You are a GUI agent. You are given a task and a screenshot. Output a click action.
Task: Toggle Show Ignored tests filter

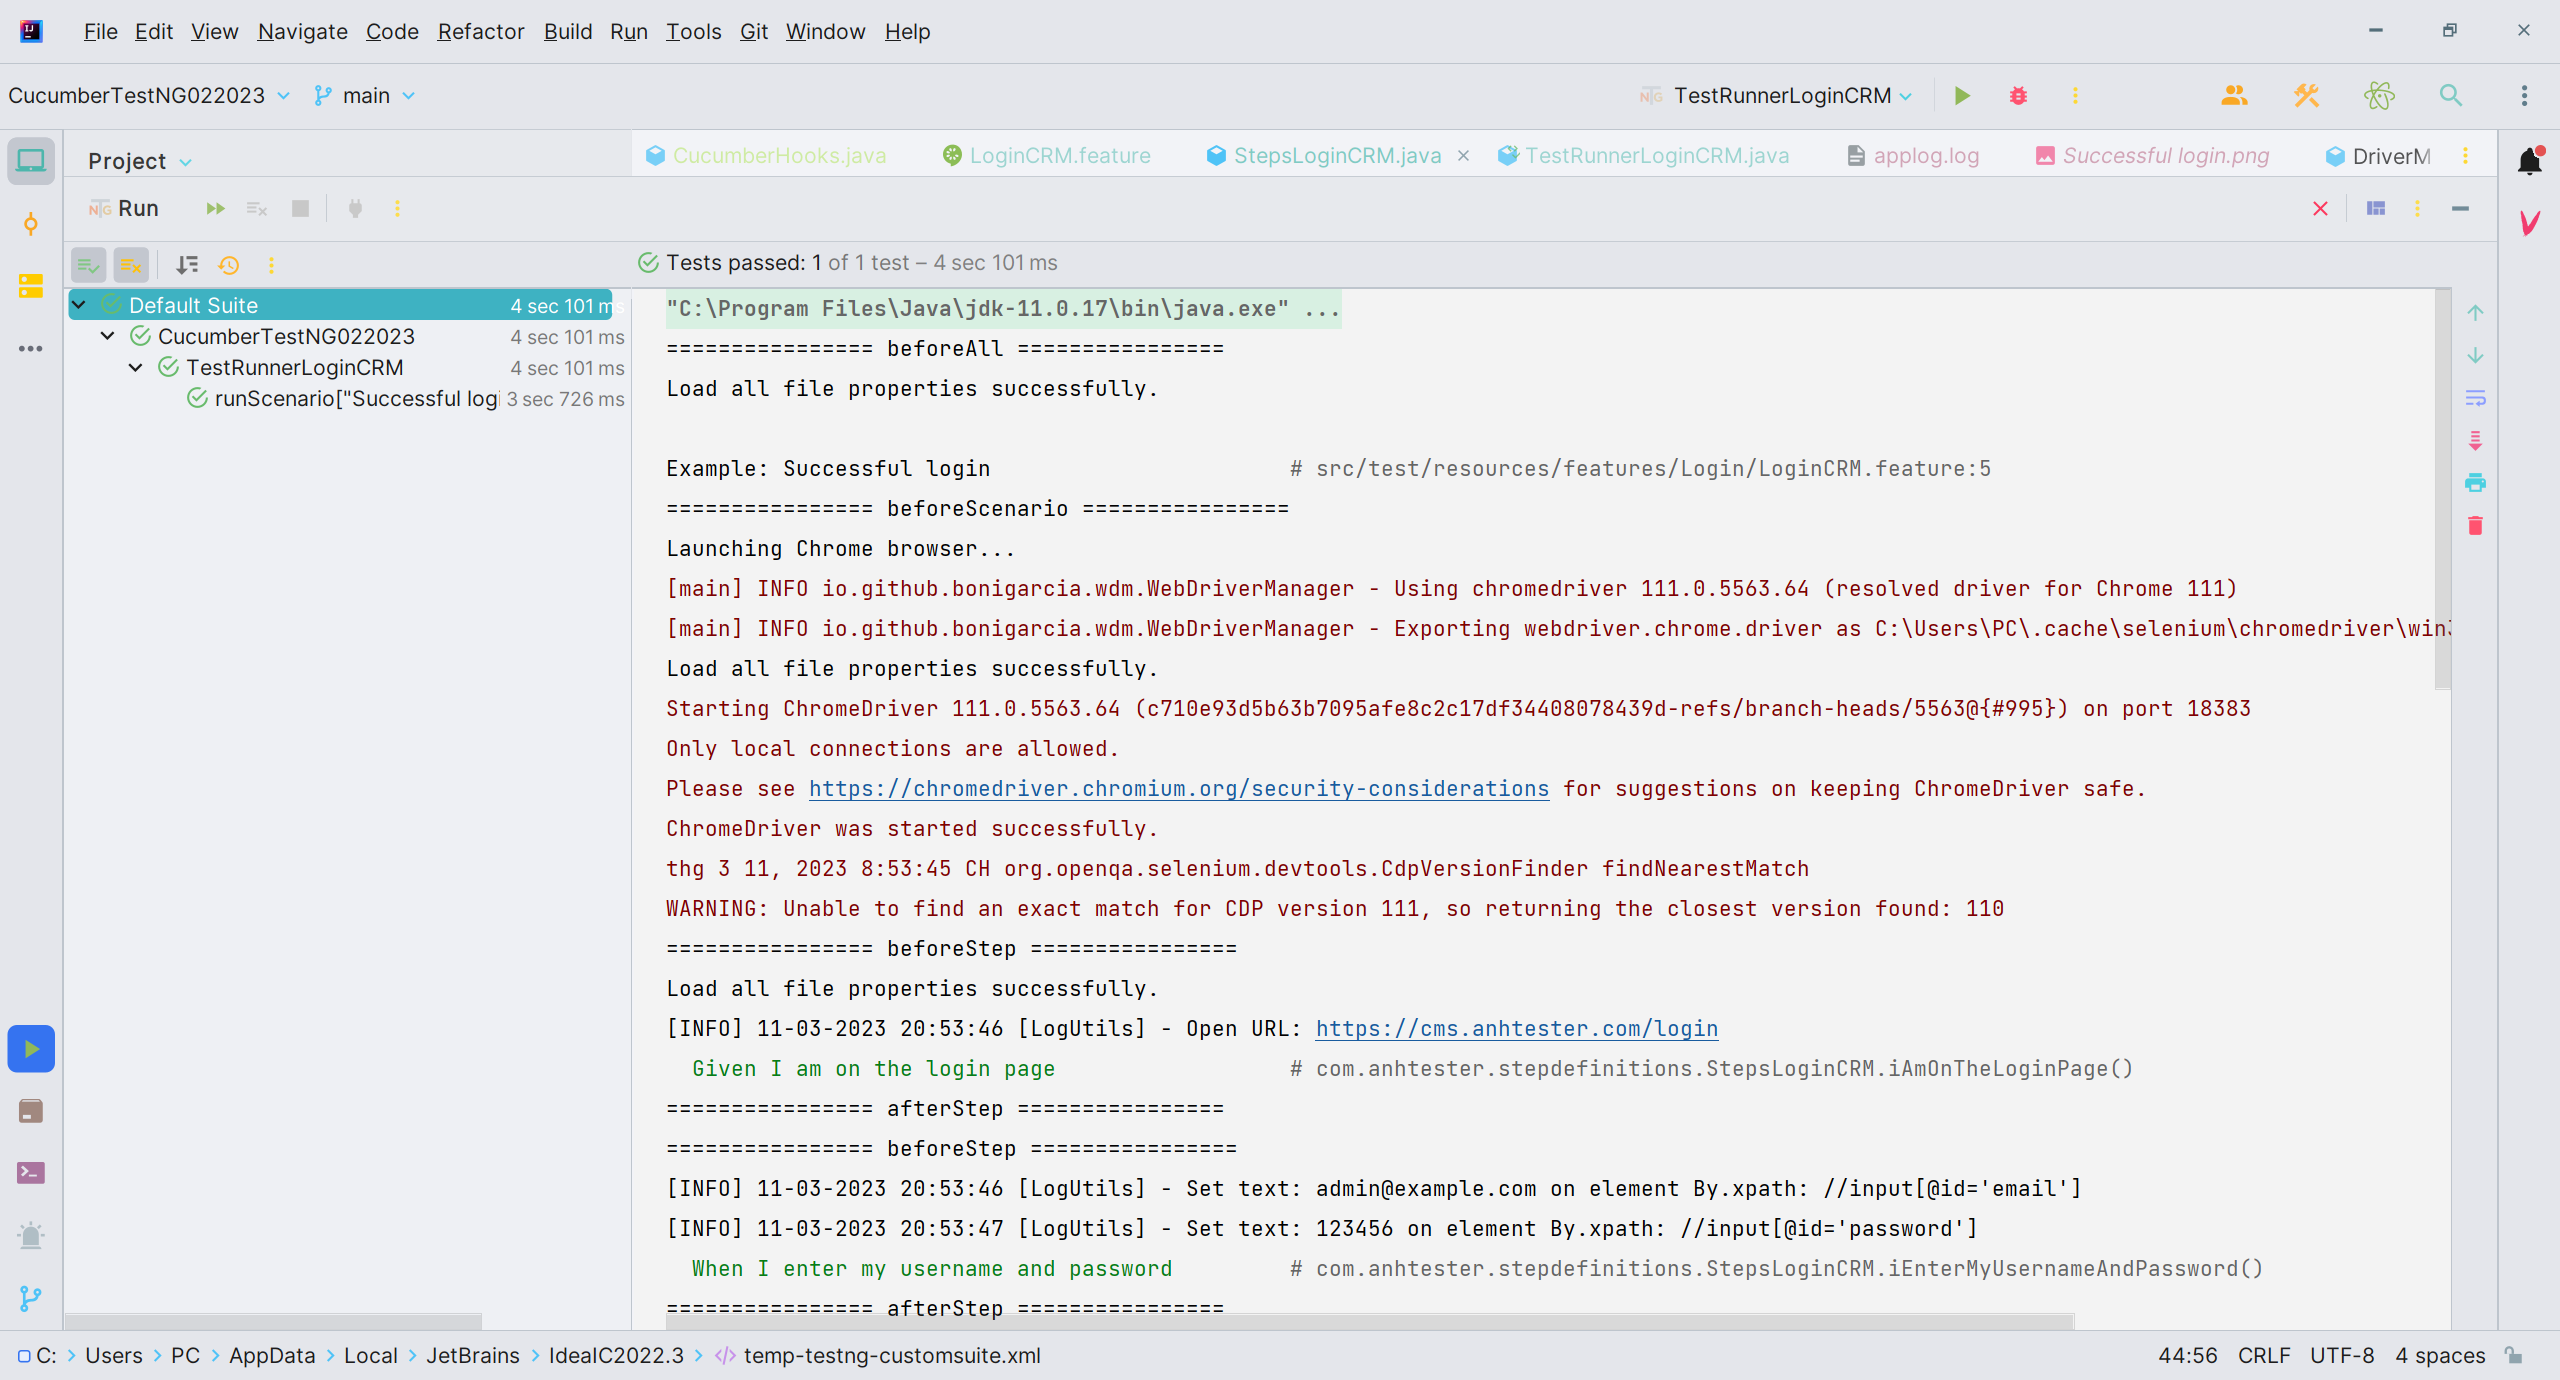coord(131,265)
